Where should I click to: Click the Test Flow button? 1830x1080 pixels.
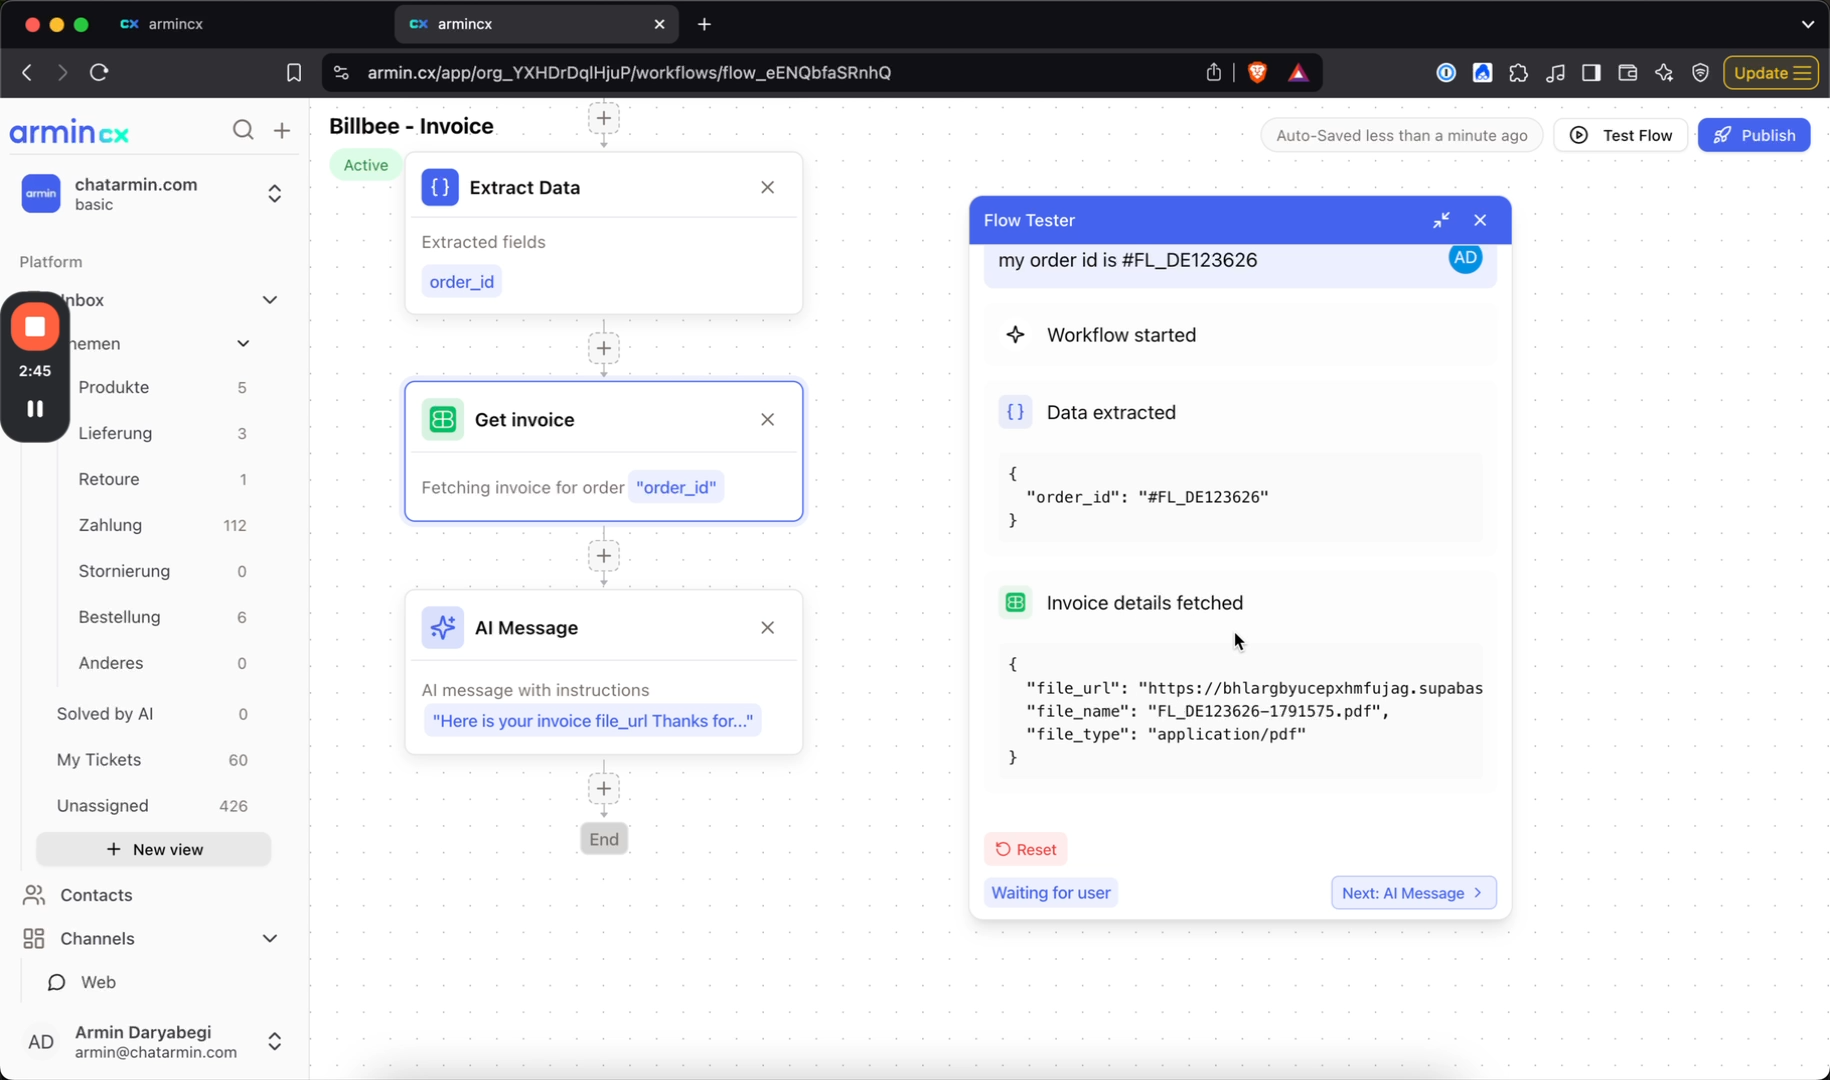[x=1621, y=135]
